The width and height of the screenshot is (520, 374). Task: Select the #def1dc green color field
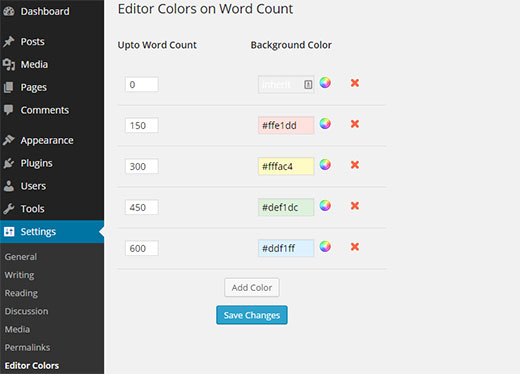click(286, 207)
